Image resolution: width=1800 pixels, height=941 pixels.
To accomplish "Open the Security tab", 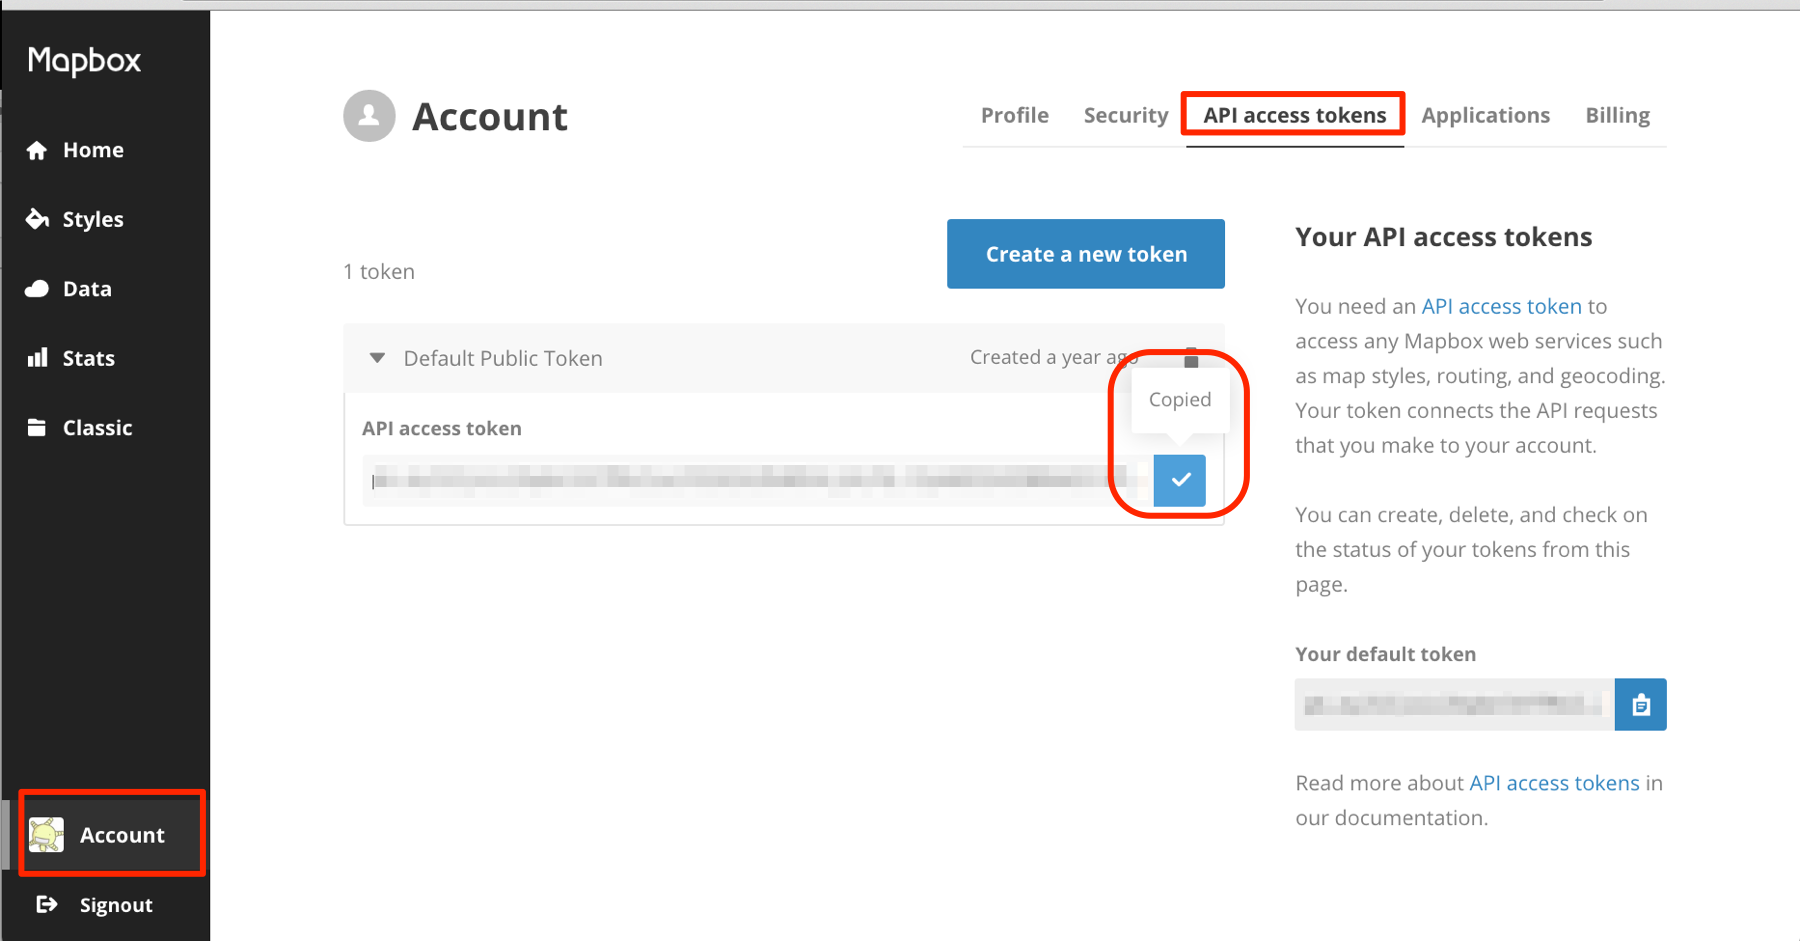I will pos(1125,116).
